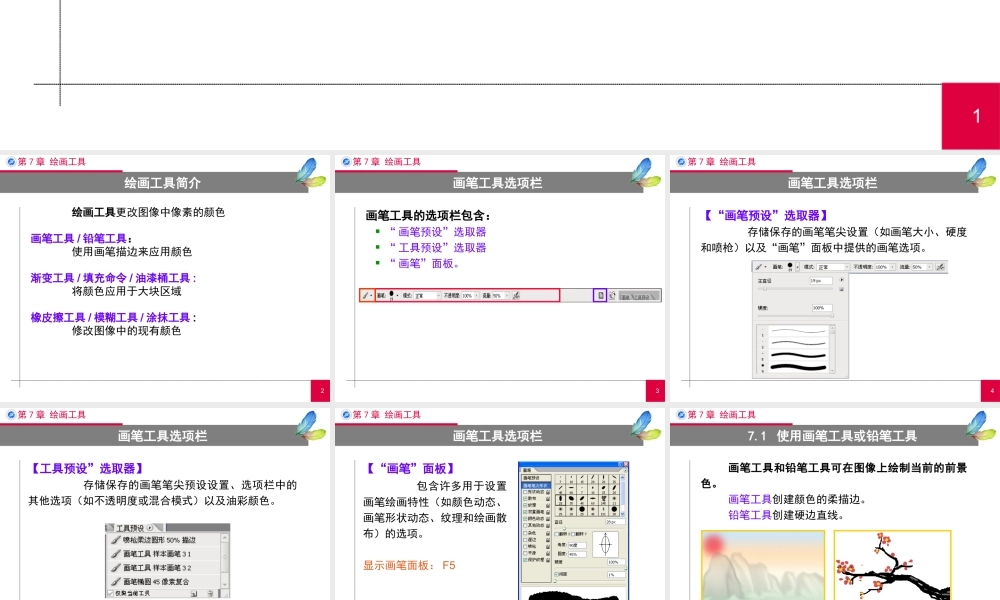Image resolution: width=1000 pixels, height=600 pixels.
Task: Toggle the 仅限当前工具 checkbox
Action: pyautogui.click(x=111, y=593)
